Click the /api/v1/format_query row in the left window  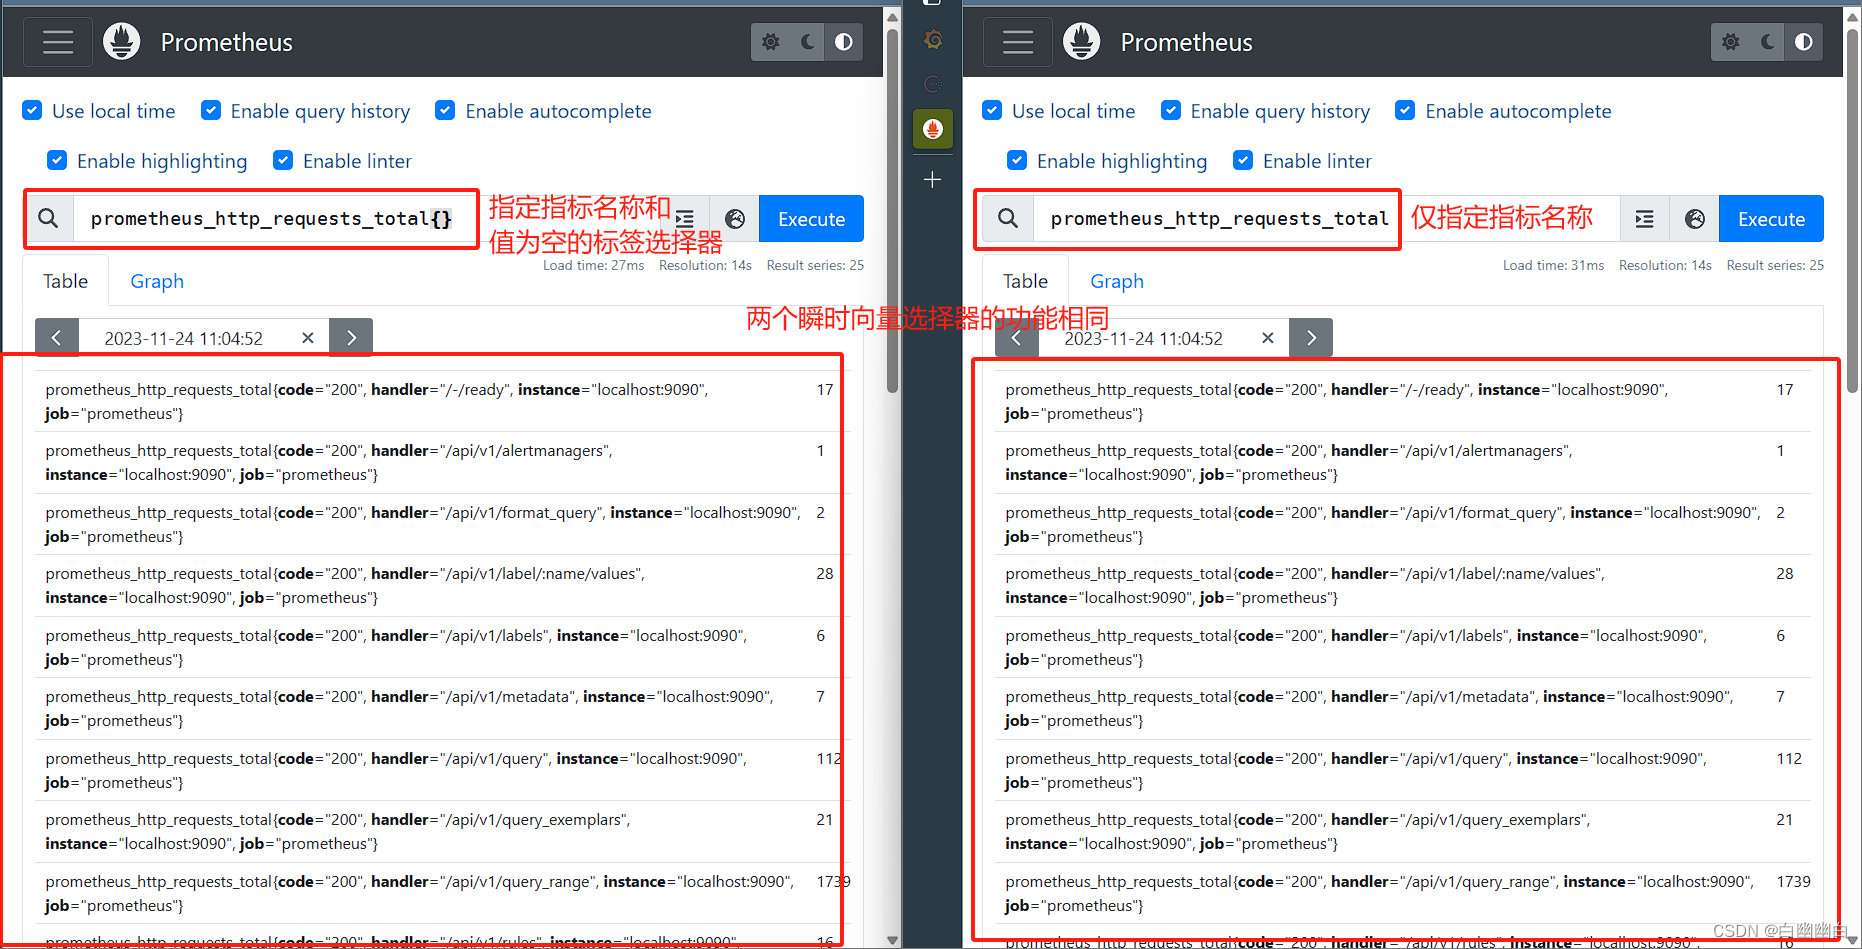pos(442,524)
